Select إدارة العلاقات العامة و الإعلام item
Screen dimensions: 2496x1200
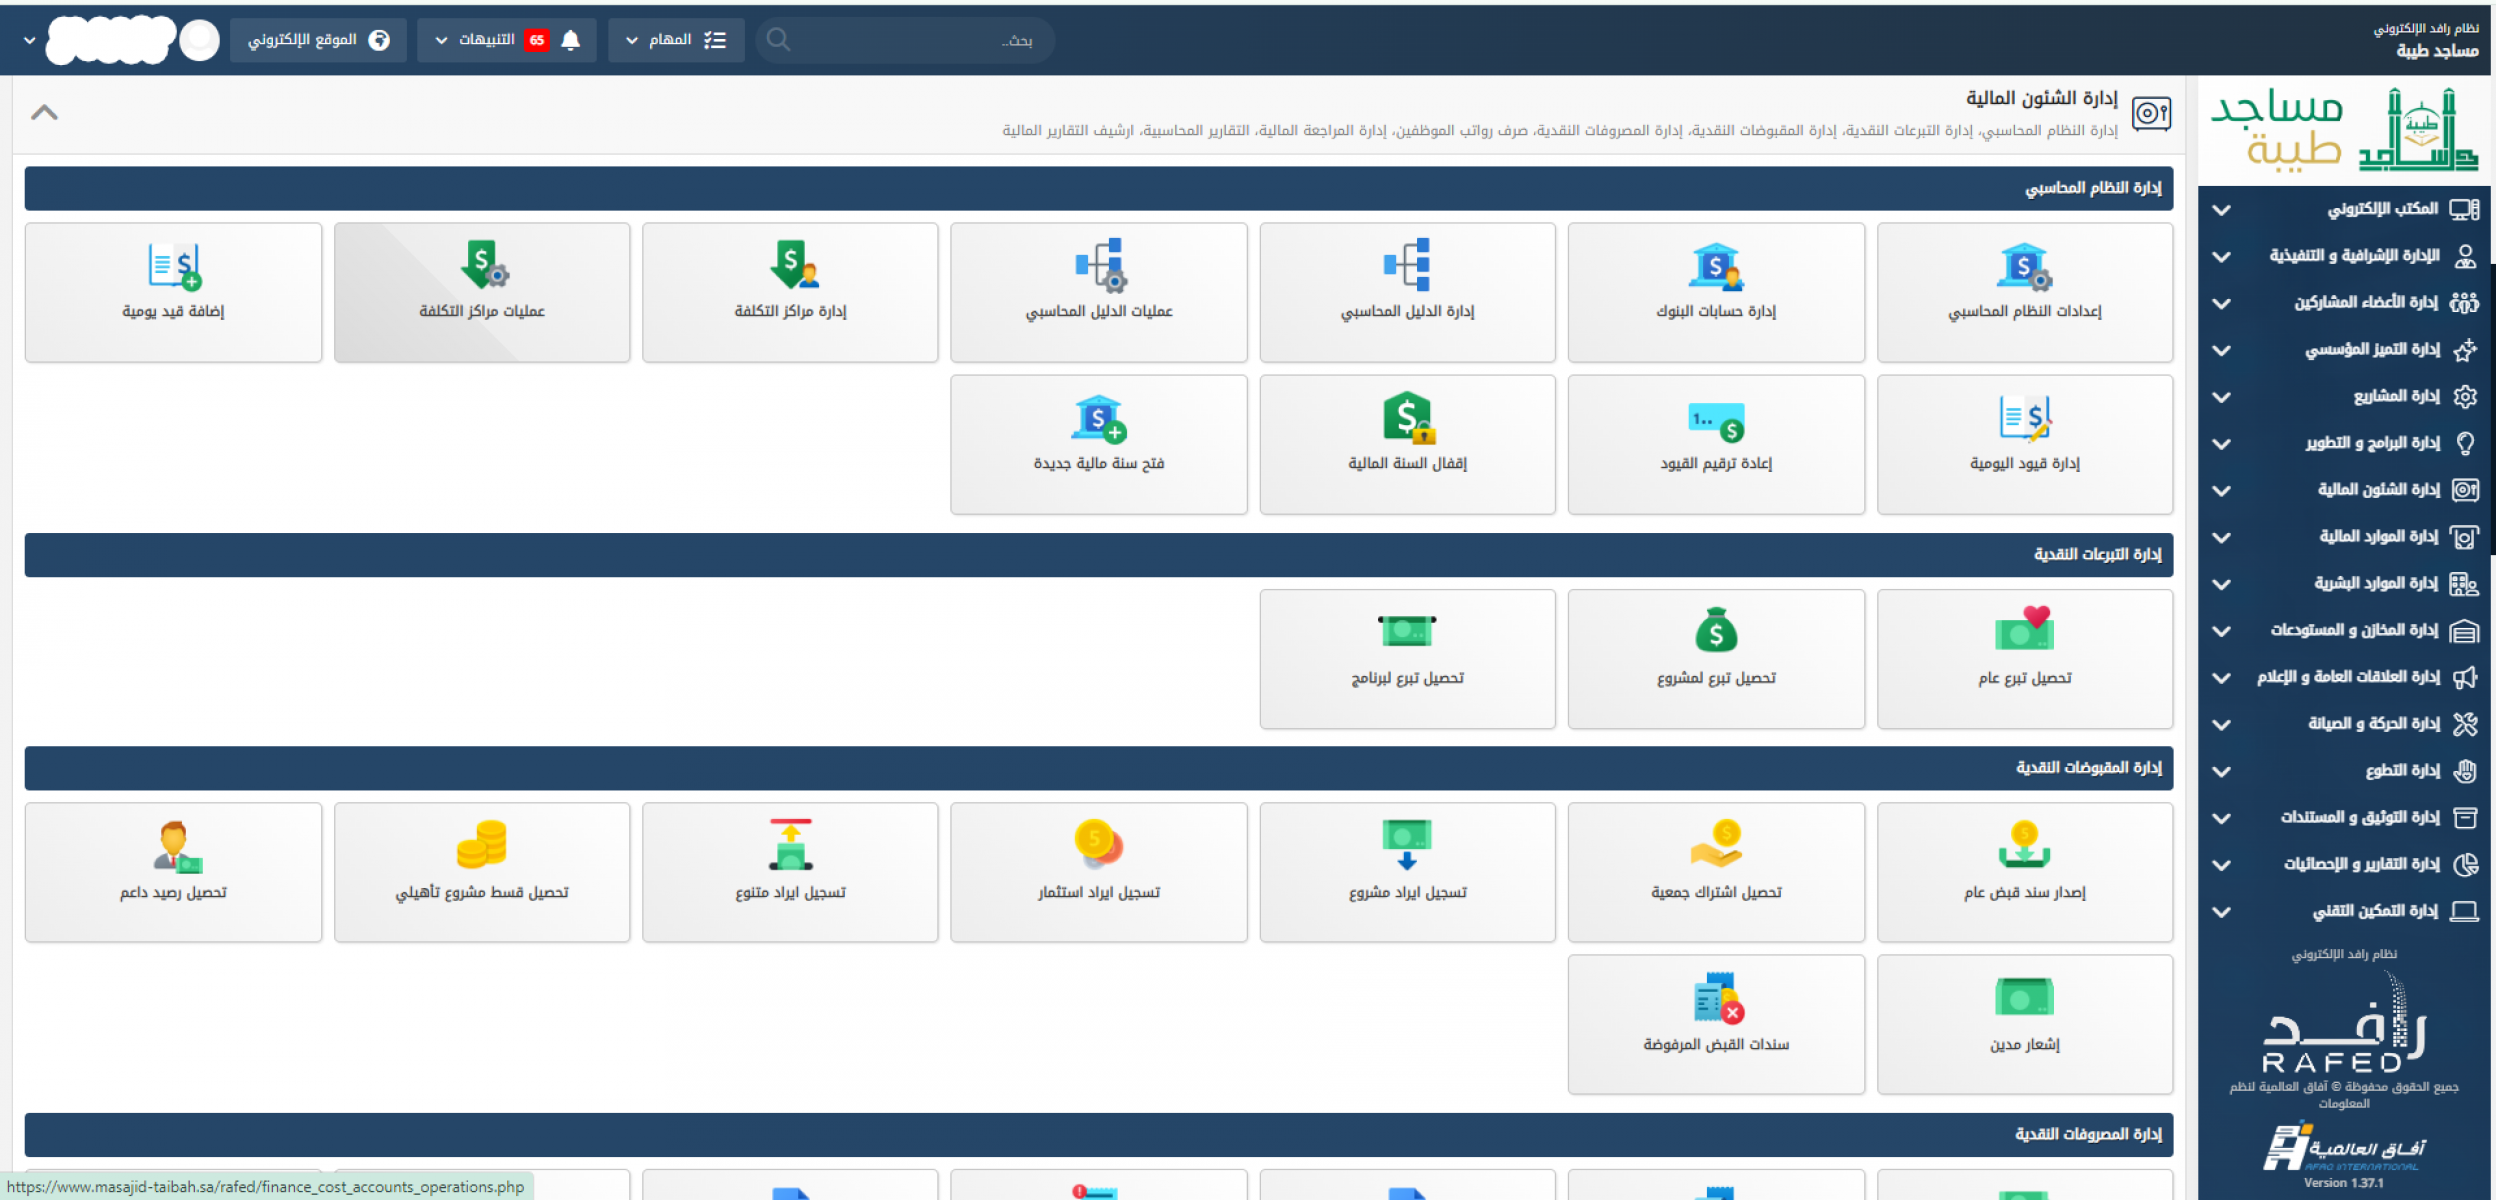[x=2344, y=677]
